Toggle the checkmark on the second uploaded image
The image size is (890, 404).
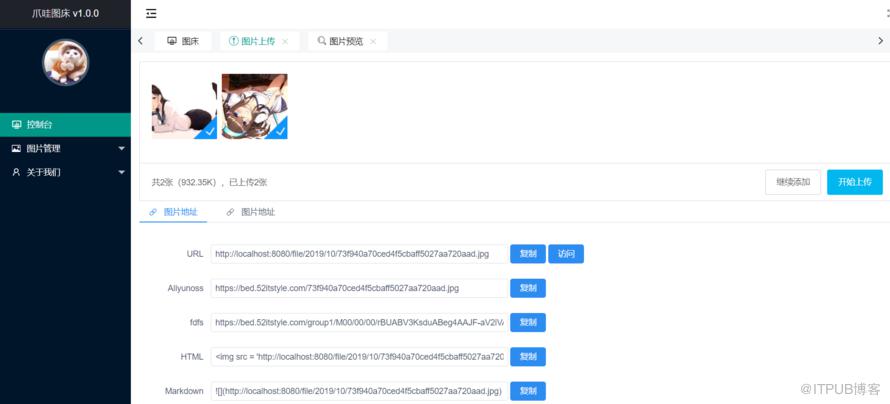coord(277,130)
